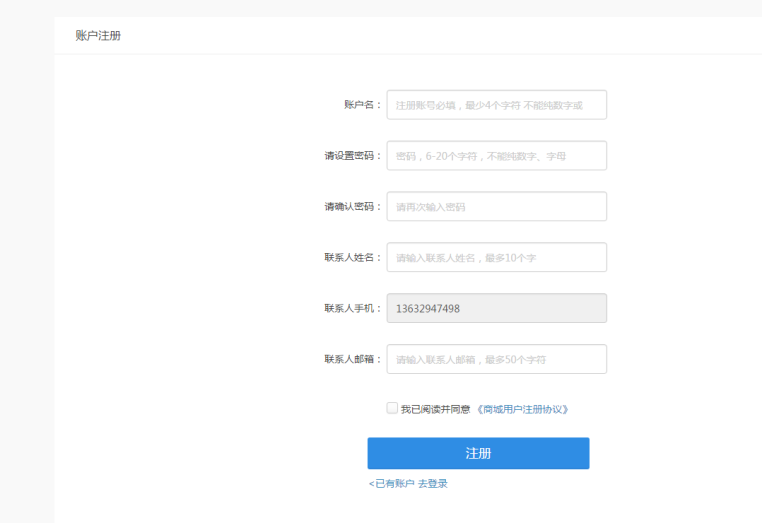Screen dimensions: 762x523
Task: Click the < arrow before 已有账户
Action: click(x=371, y=484)
